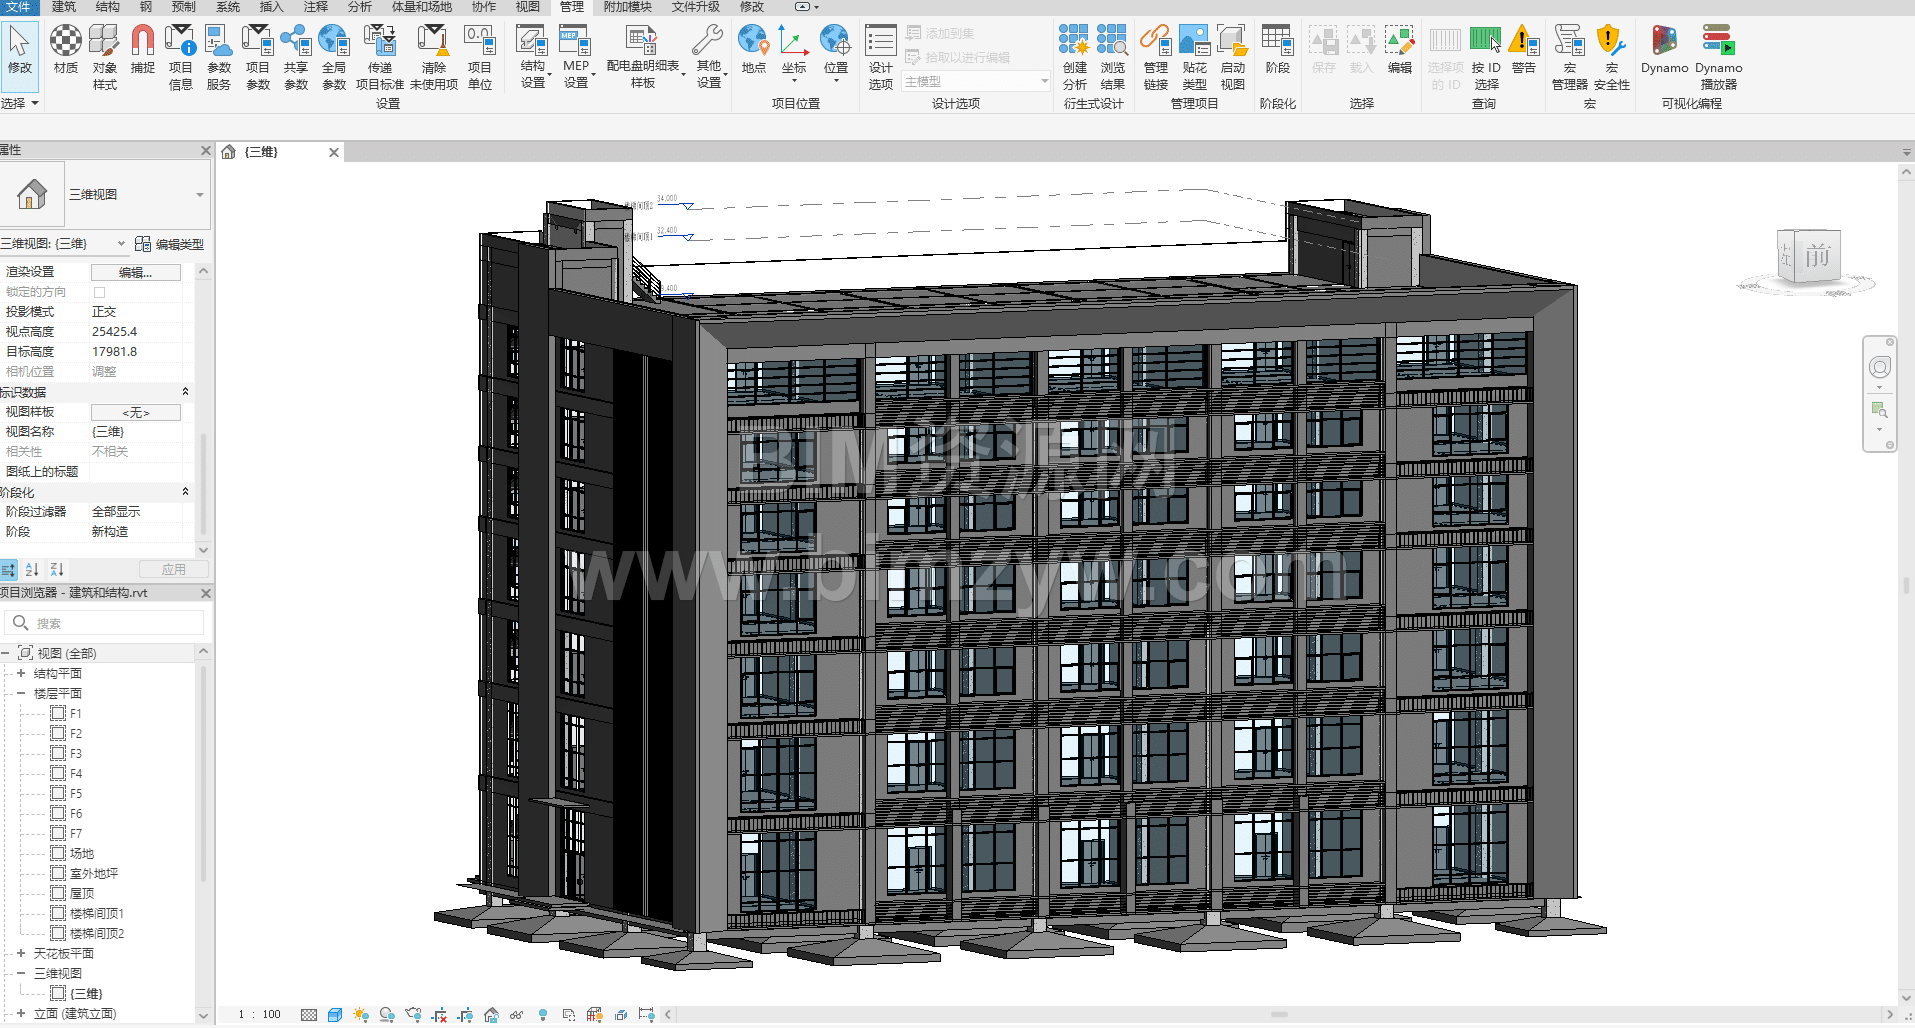Image resolution: width=1915 pixels, height=1028 pixels.
Task: Open the Architecture (建筑) ribbon tab
Action: (63, 7)
